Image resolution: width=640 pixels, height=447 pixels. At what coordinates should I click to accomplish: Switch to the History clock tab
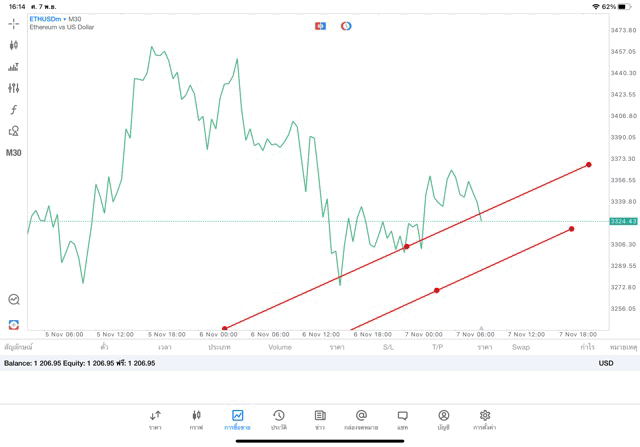pos(279,419)
